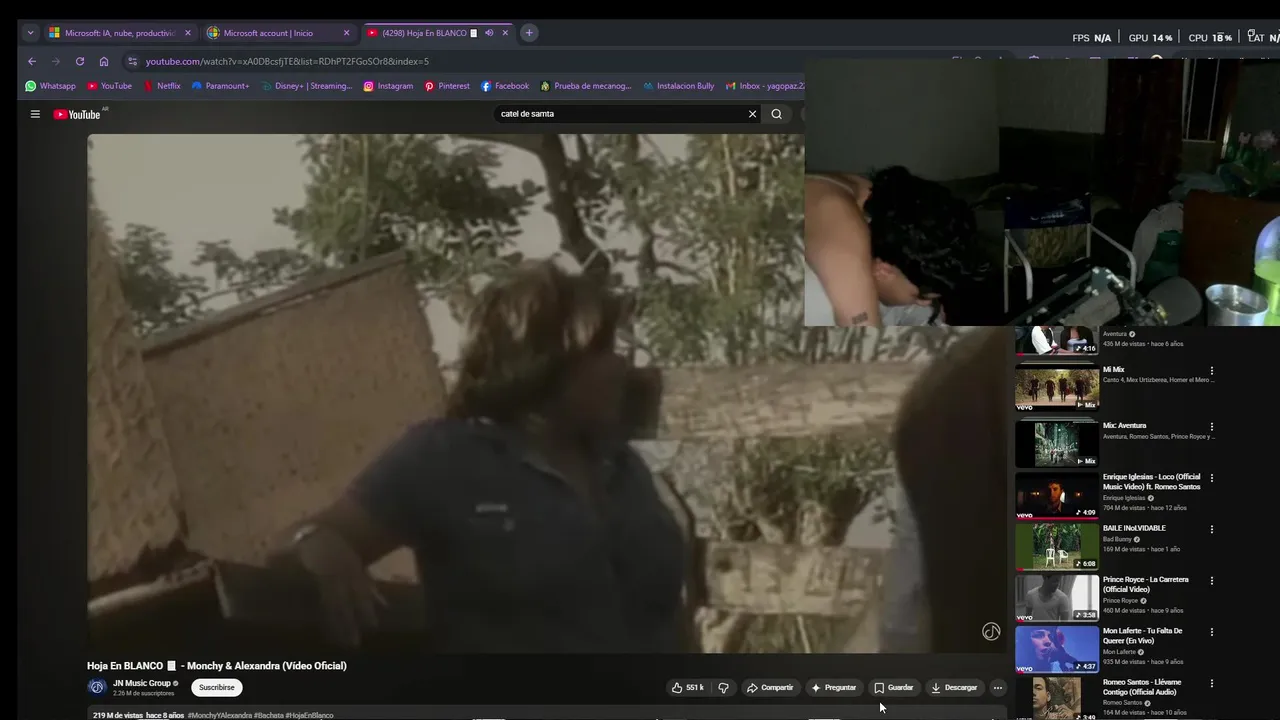This screenshot has width=1280, height=720.
Task: Click the #HojaEnBlanco hashtag
Action: tap(309, 715)
